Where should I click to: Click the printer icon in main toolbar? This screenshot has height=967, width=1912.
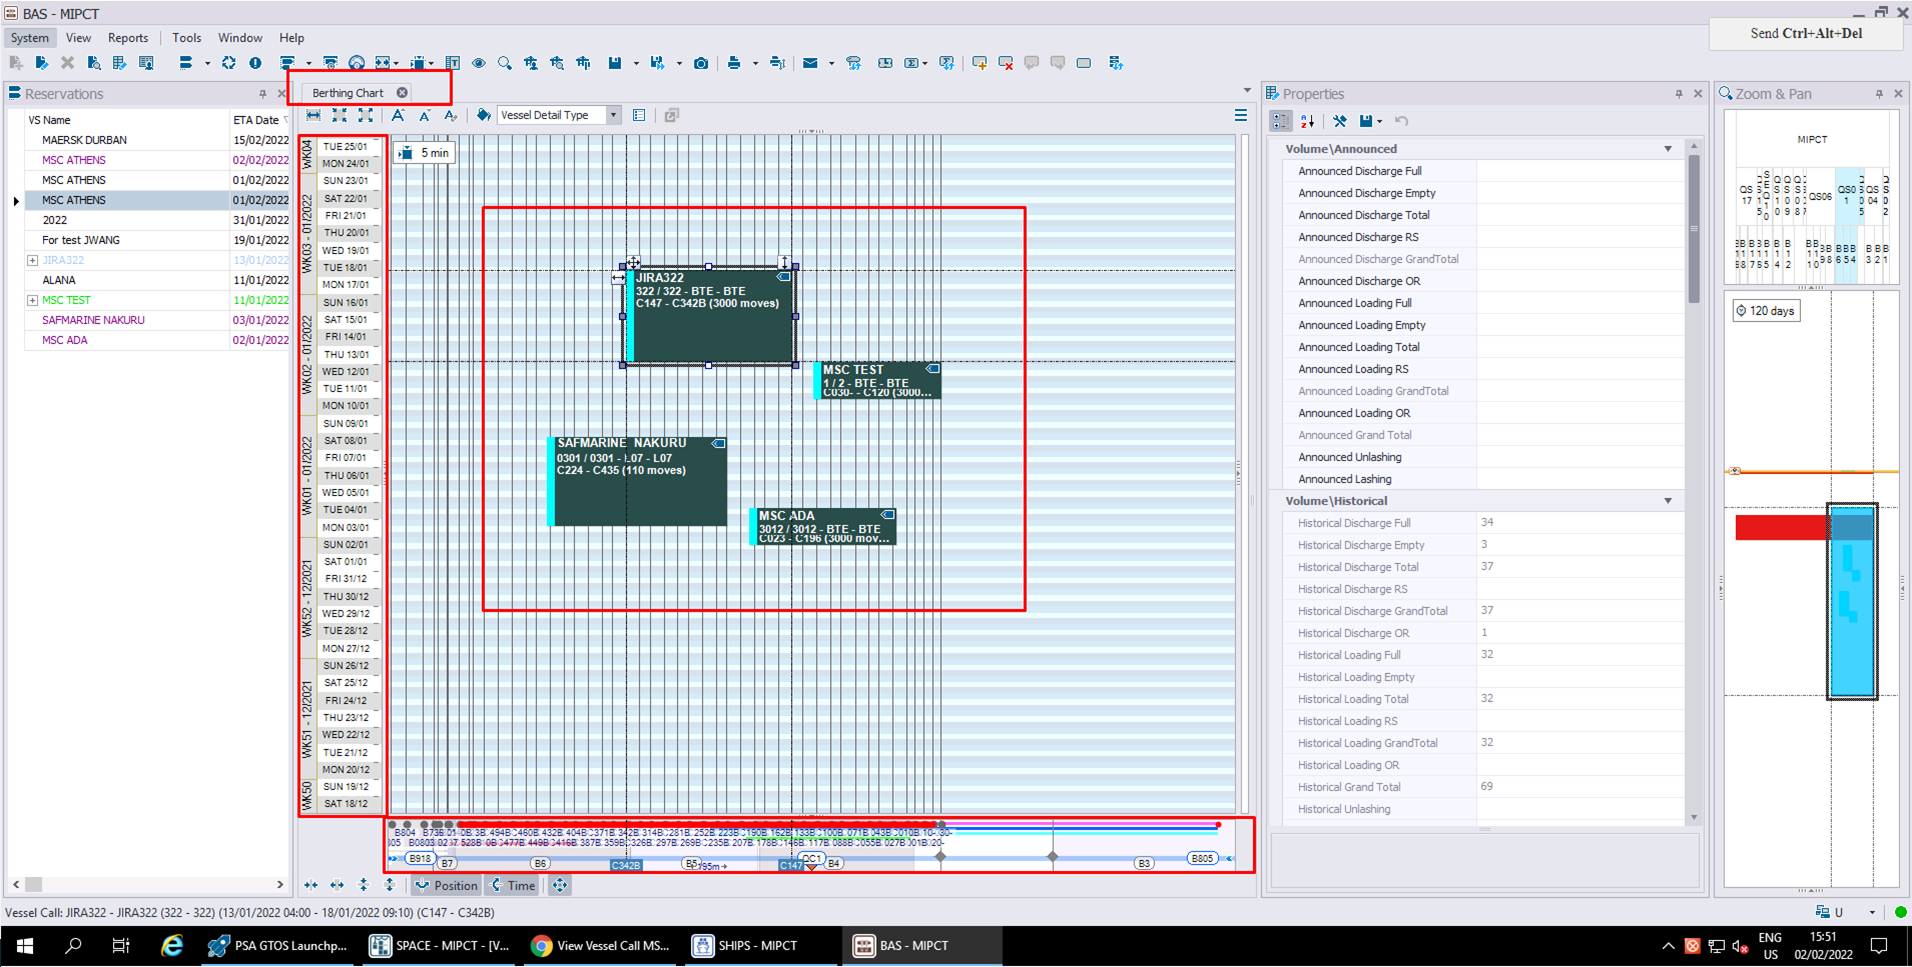(734, 63)
